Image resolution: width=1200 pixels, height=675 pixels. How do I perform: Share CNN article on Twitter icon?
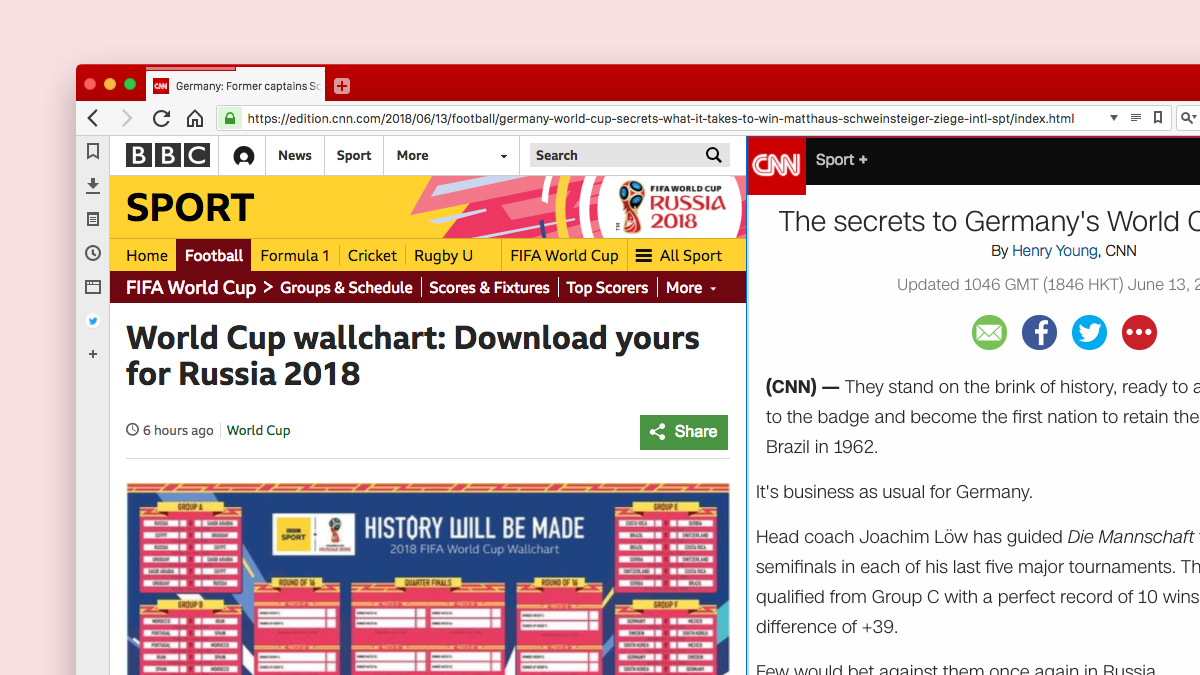[x=1089, y=332]
